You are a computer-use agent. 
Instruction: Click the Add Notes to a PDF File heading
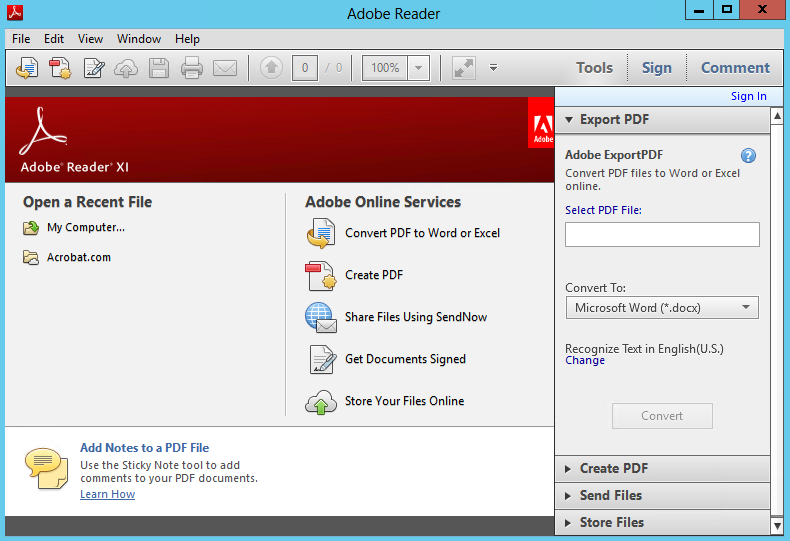coord(145,448)
